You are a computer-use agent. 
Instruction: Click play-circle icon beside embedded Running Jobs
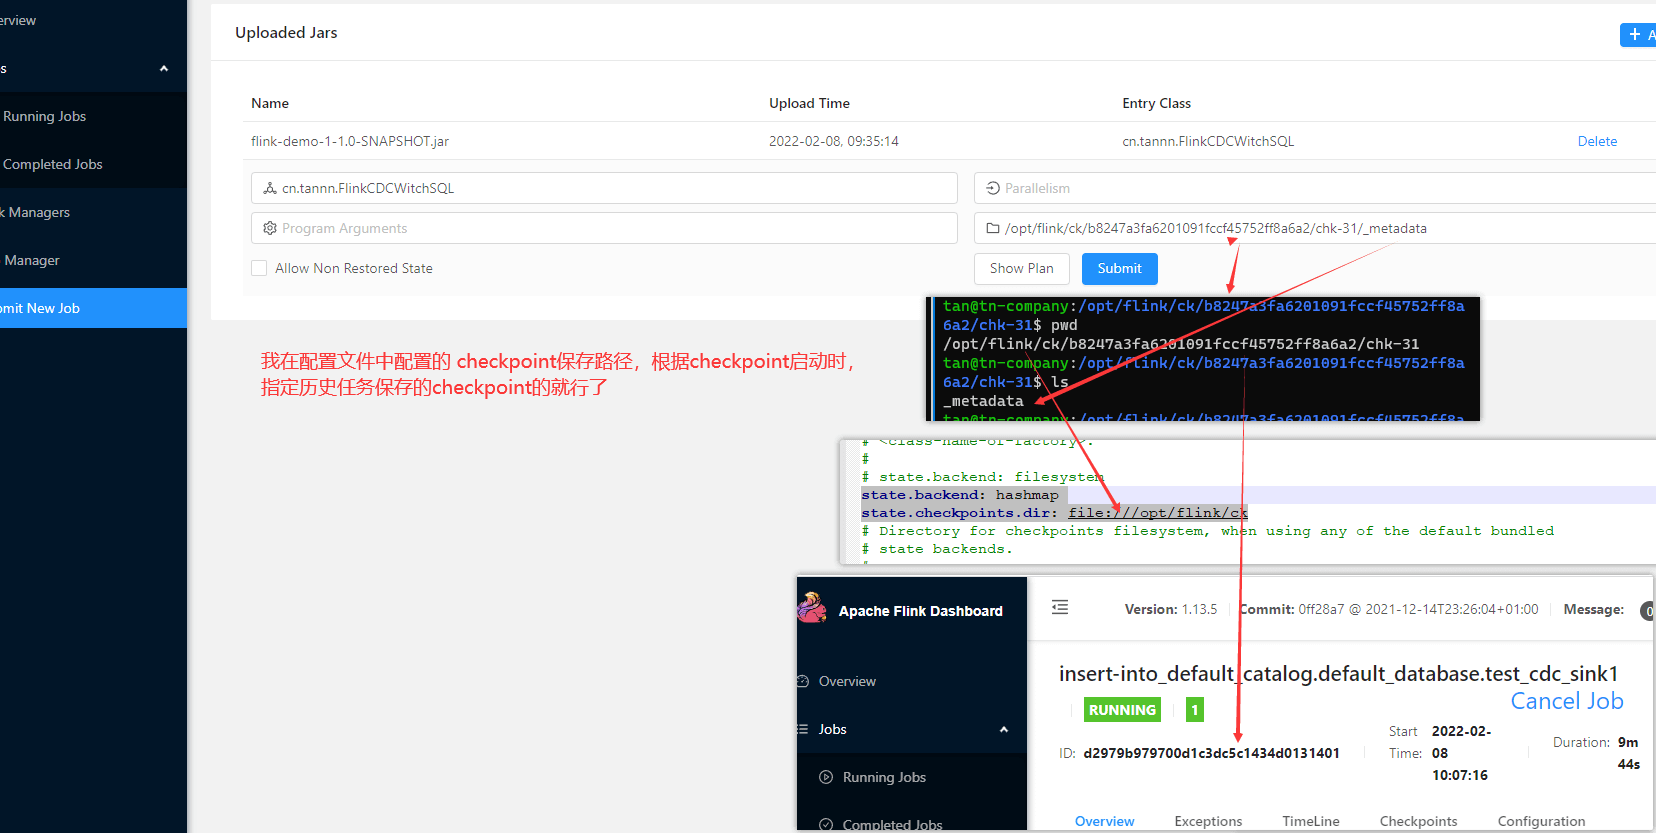(826, 777)
